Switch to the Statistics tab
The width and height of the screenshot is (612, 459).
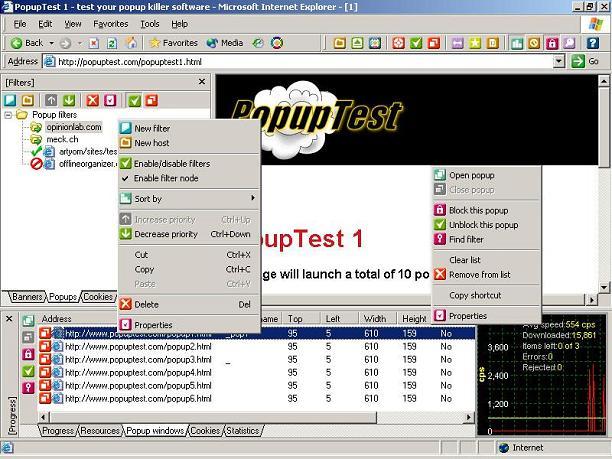tap(243, 431)
